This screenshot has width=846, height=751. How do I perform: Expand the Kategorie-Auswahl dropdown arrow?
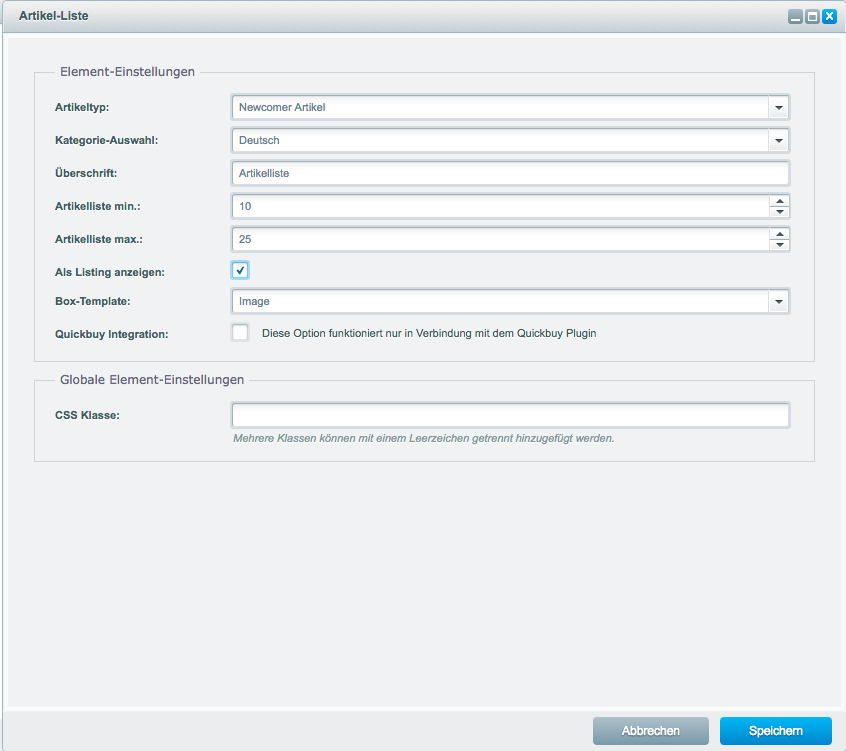pos(779,141)
